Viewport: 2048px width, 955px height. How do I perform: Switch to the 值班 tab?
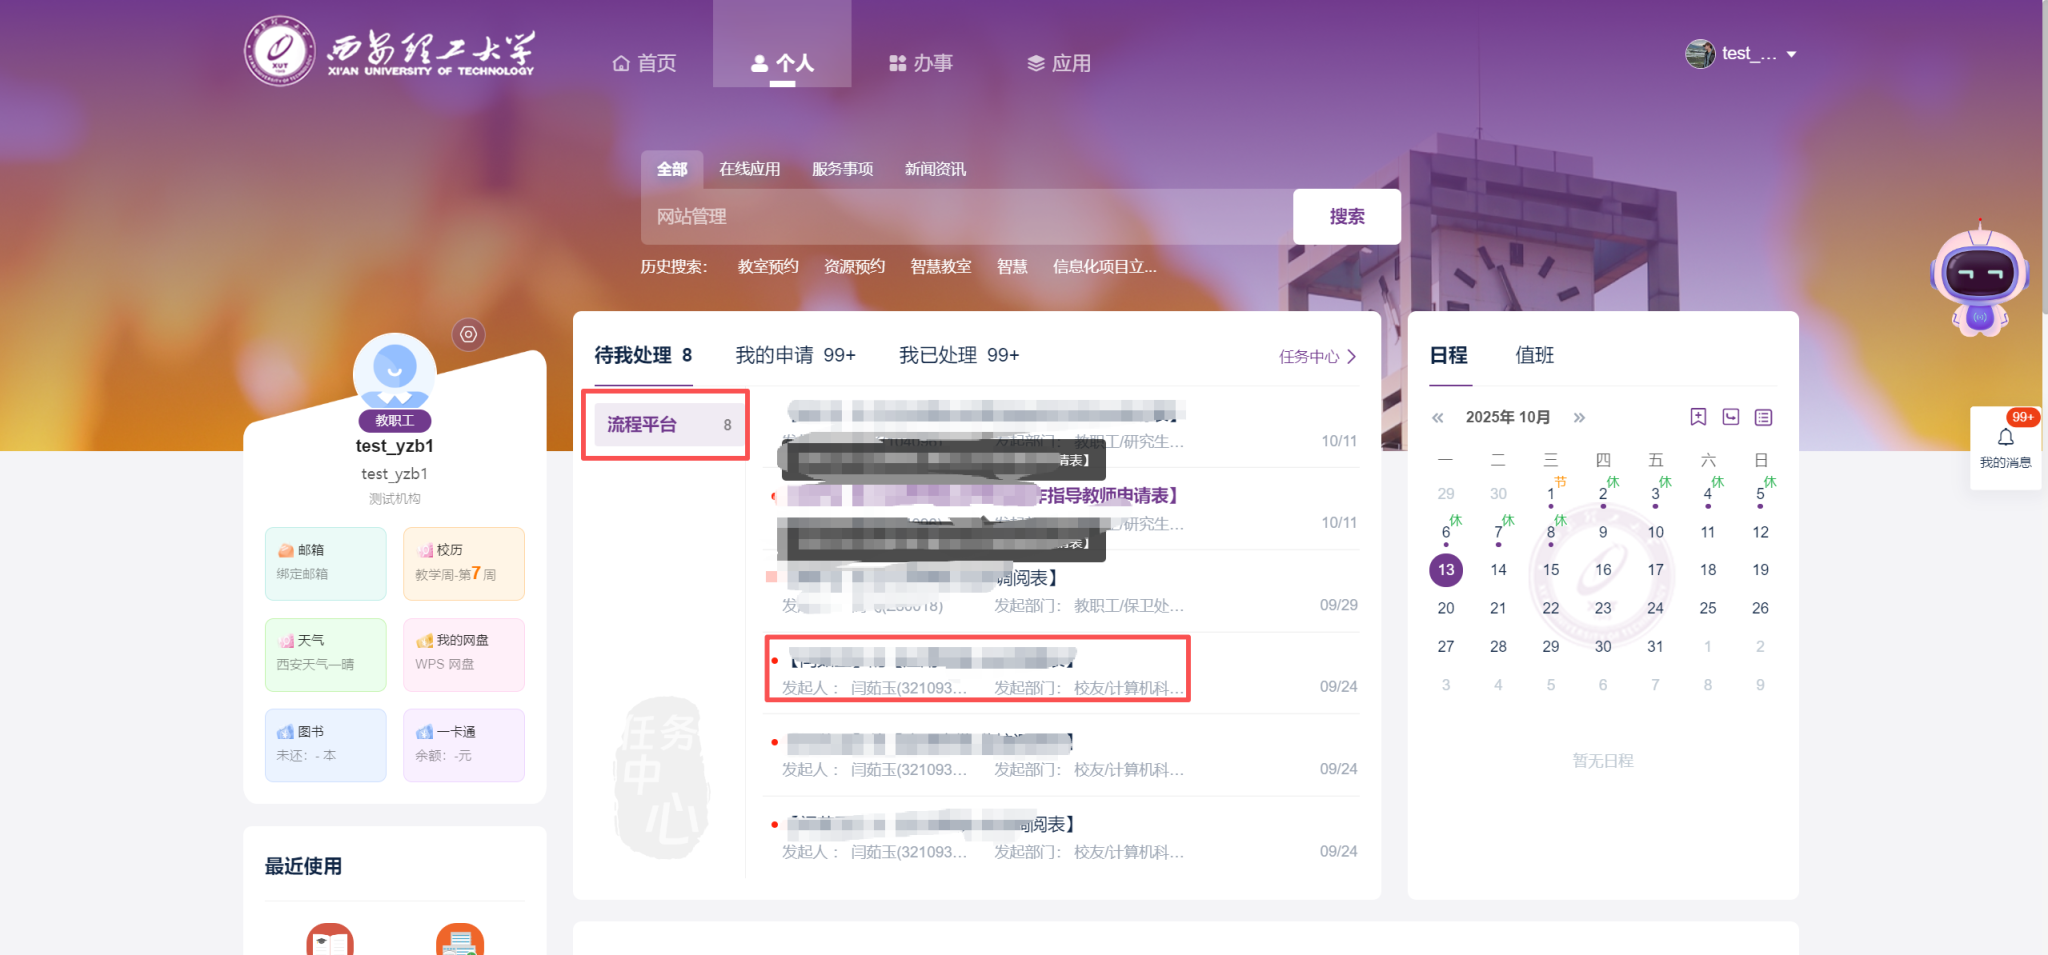1534,356
